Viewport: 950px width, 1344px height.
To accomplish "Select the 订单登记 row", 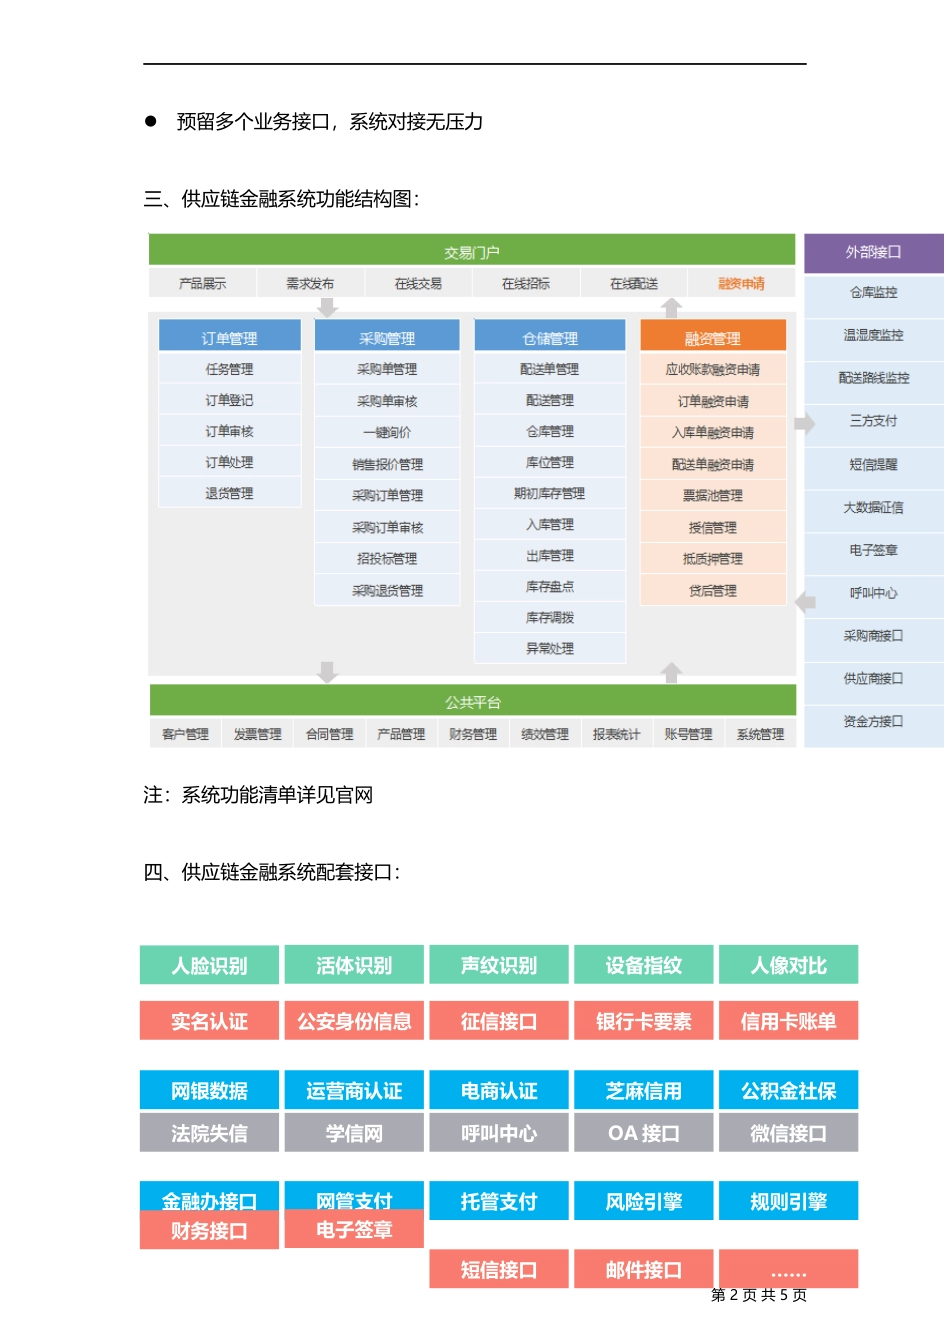I will (x=230, y=400).
